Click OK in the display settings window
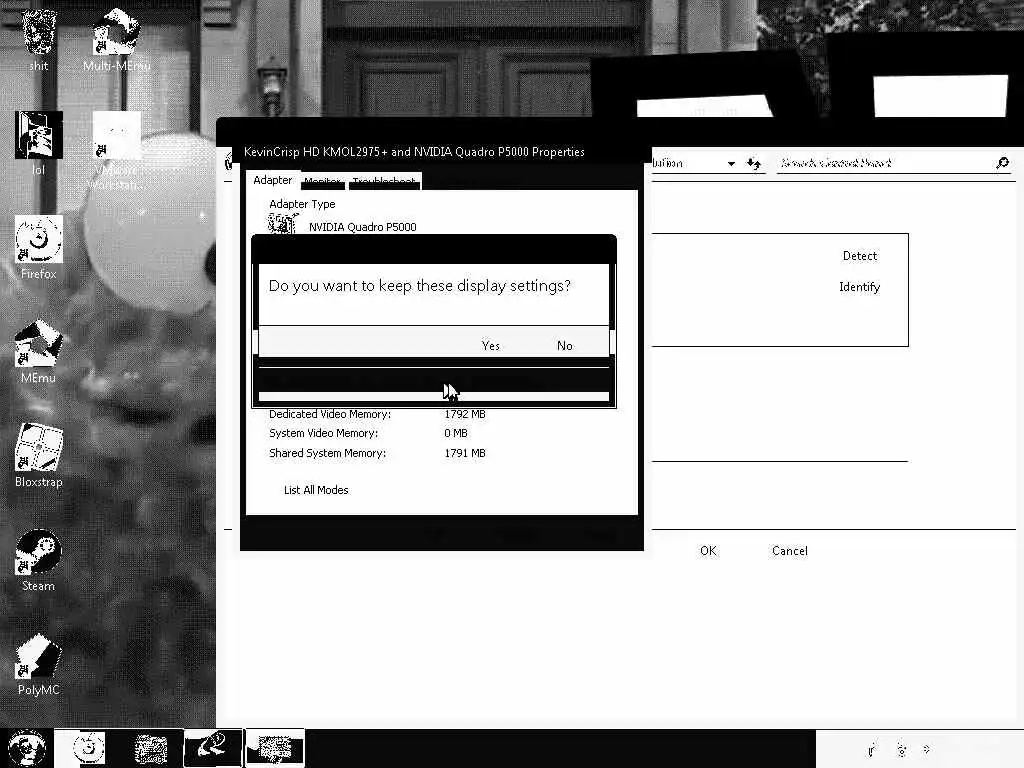The width and height of the screenshot is (1024, 768). click(708, 551)
